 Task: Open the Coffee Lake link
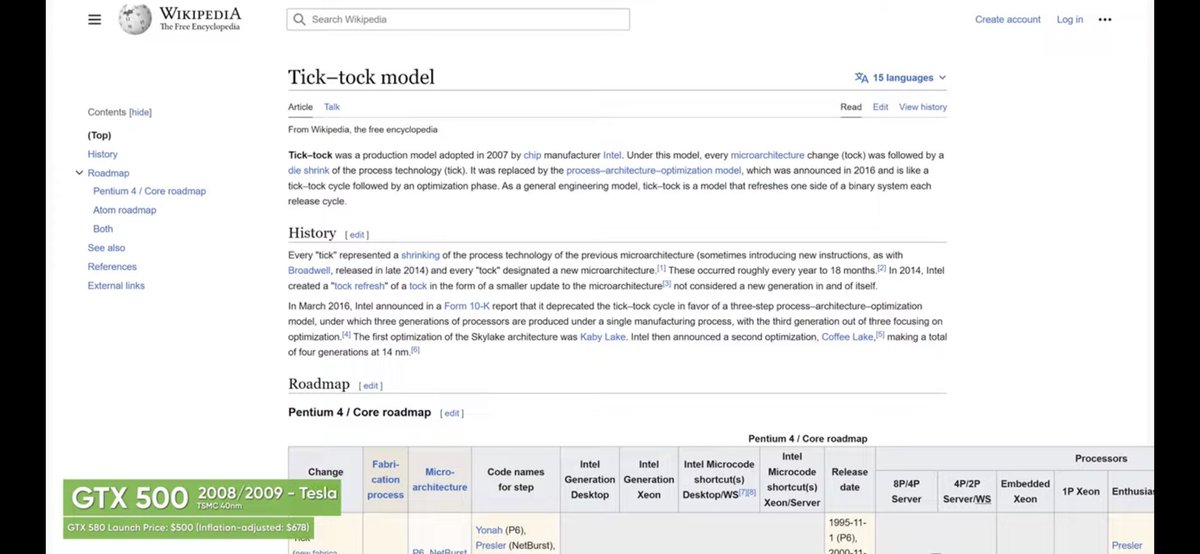(848, 337)
